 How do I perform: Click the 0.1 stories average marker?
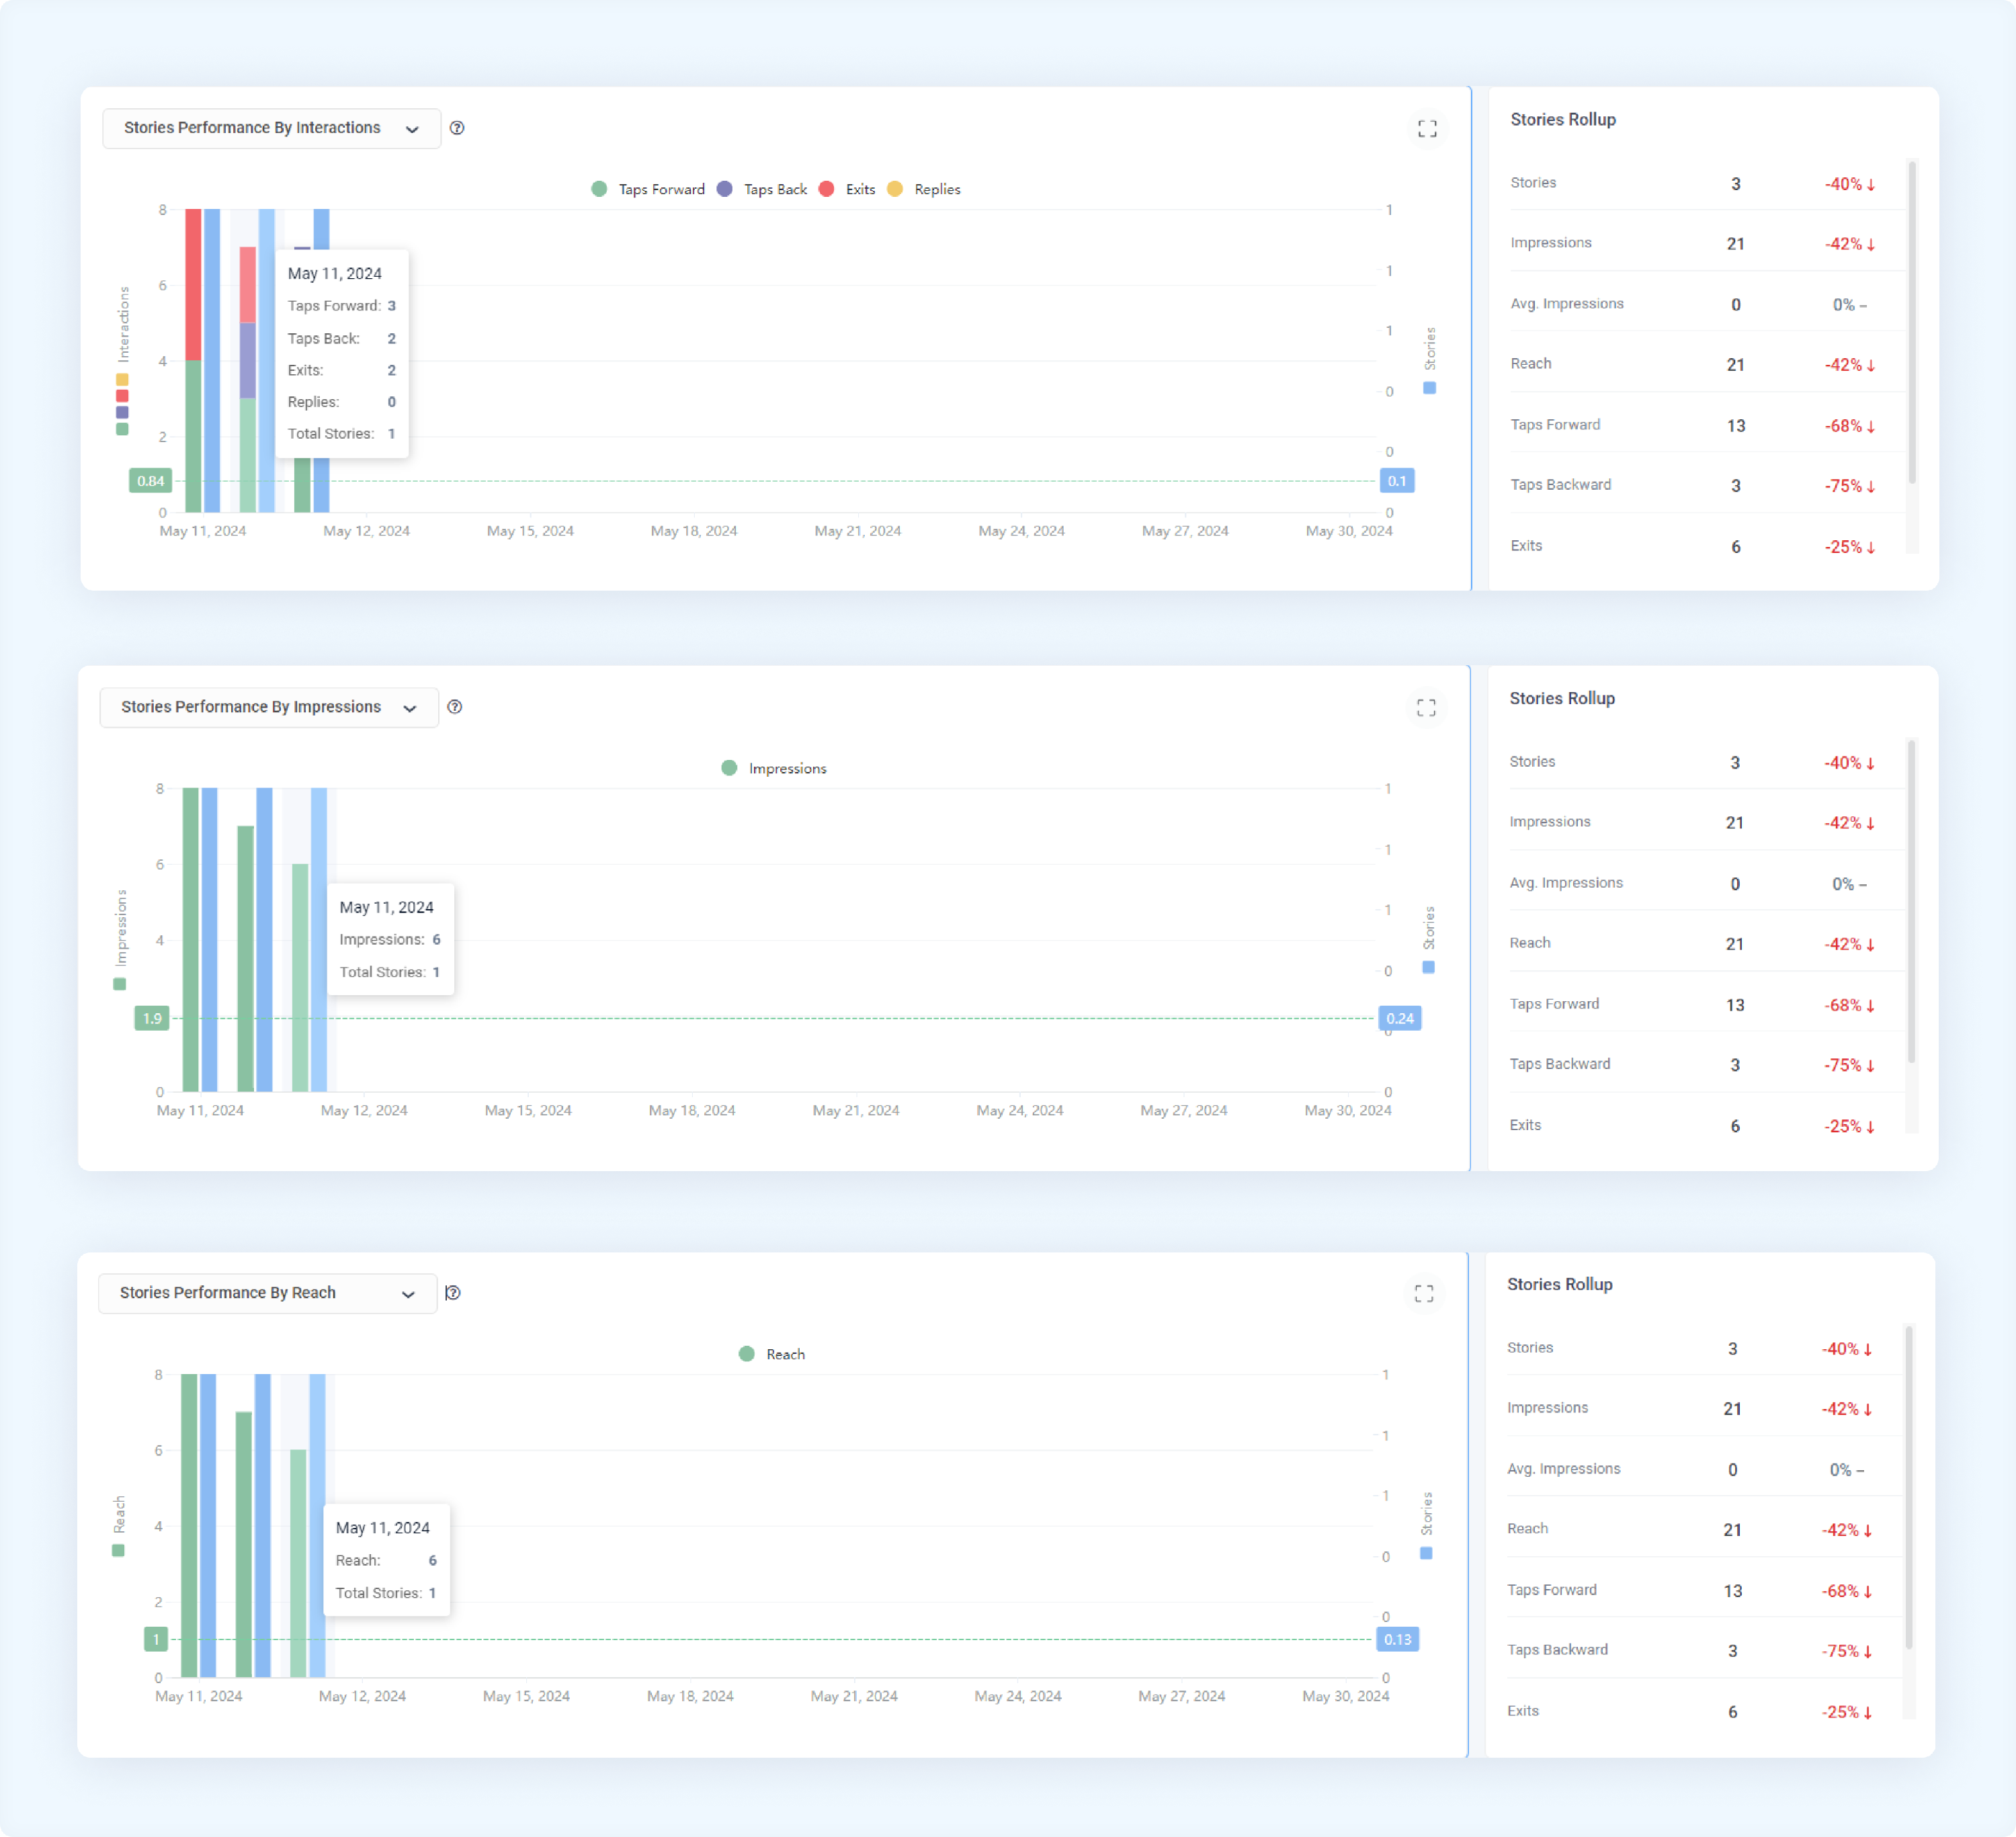click(1397, 481)
